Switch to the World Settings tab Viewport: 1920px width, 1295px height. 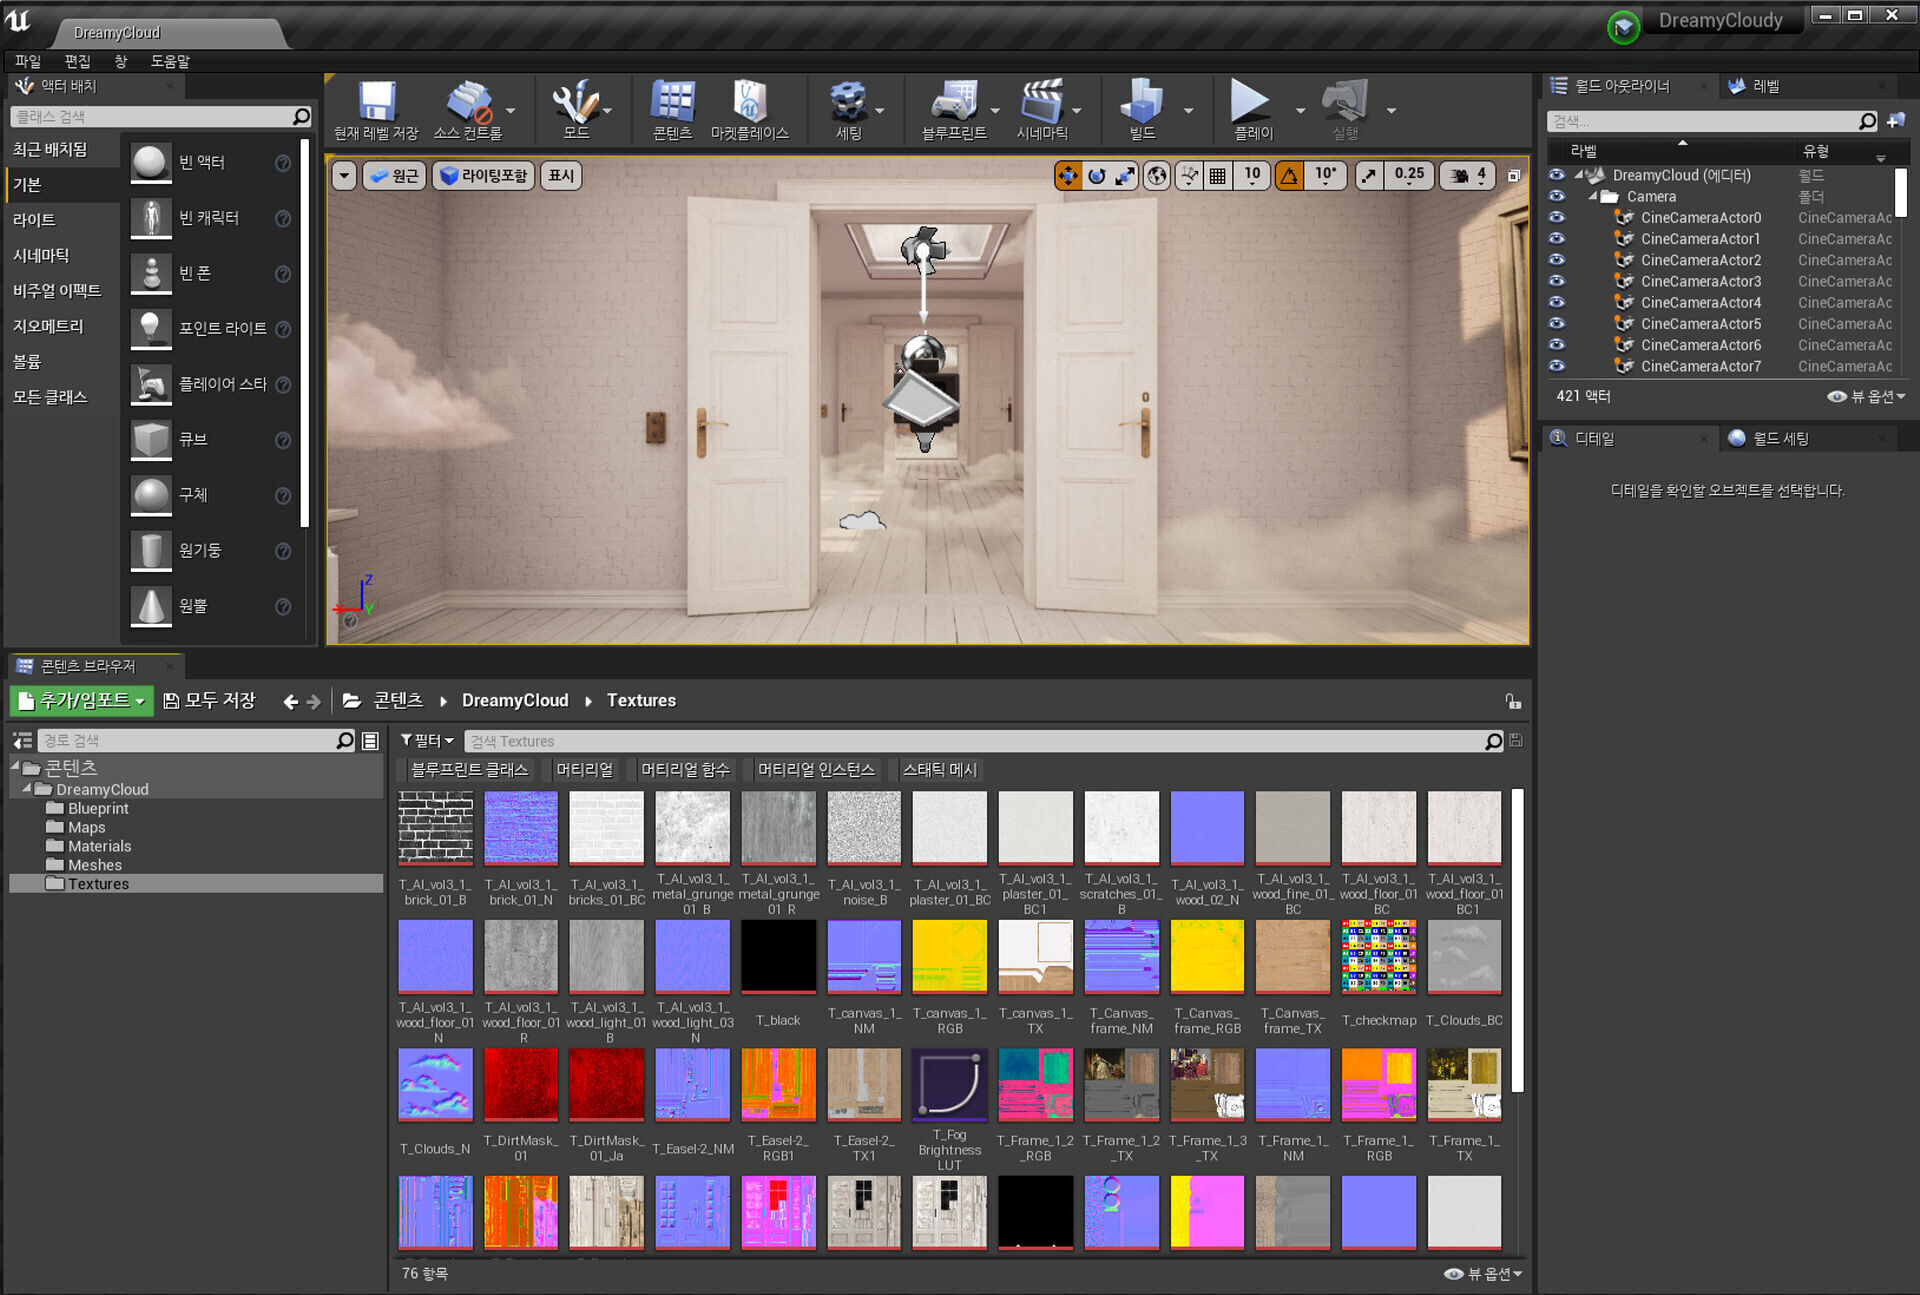[1779, 438]
